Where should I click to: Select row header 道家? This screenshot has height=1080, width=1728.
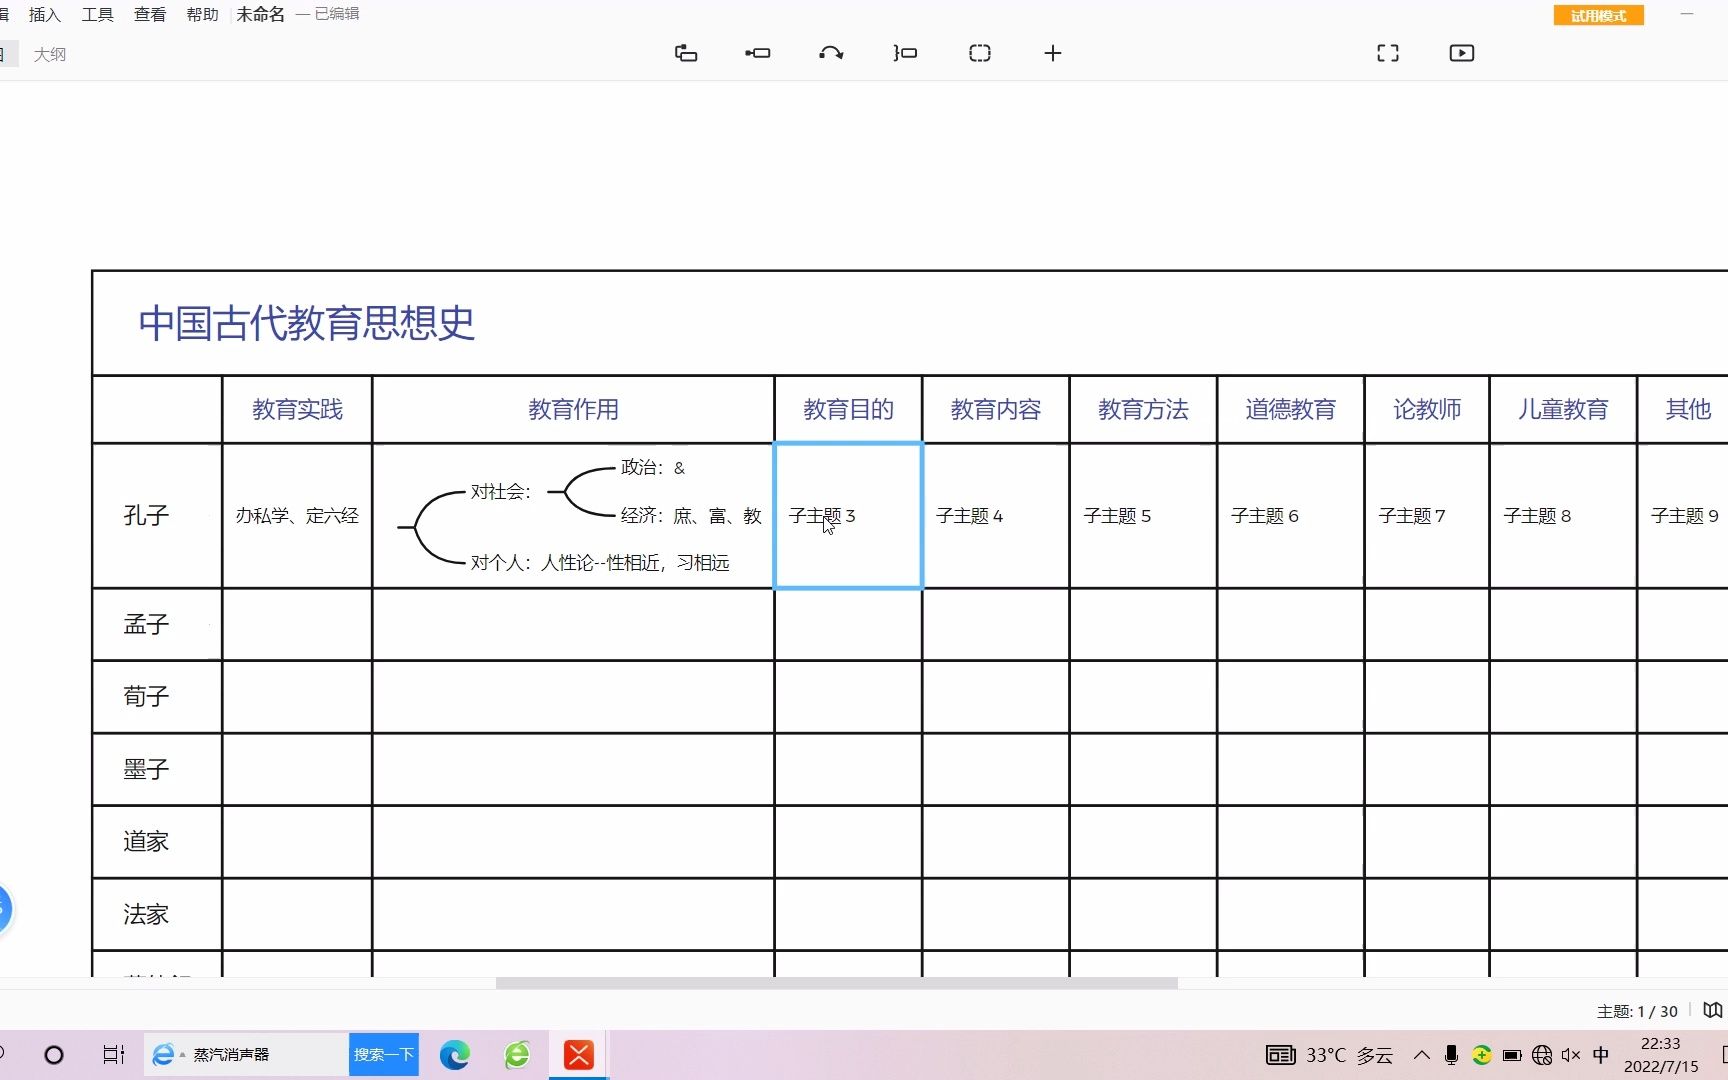click(x=146, y=841)
